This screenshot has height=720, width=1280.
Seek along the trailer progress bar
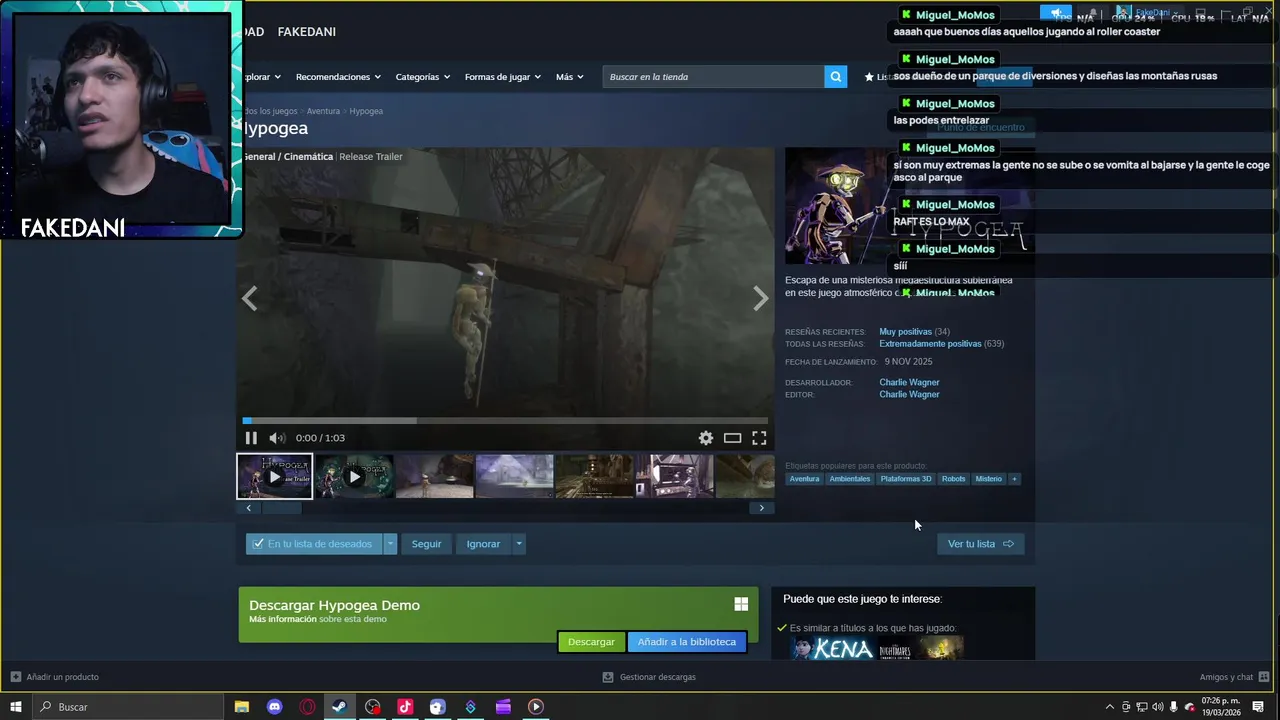point(505,420)
